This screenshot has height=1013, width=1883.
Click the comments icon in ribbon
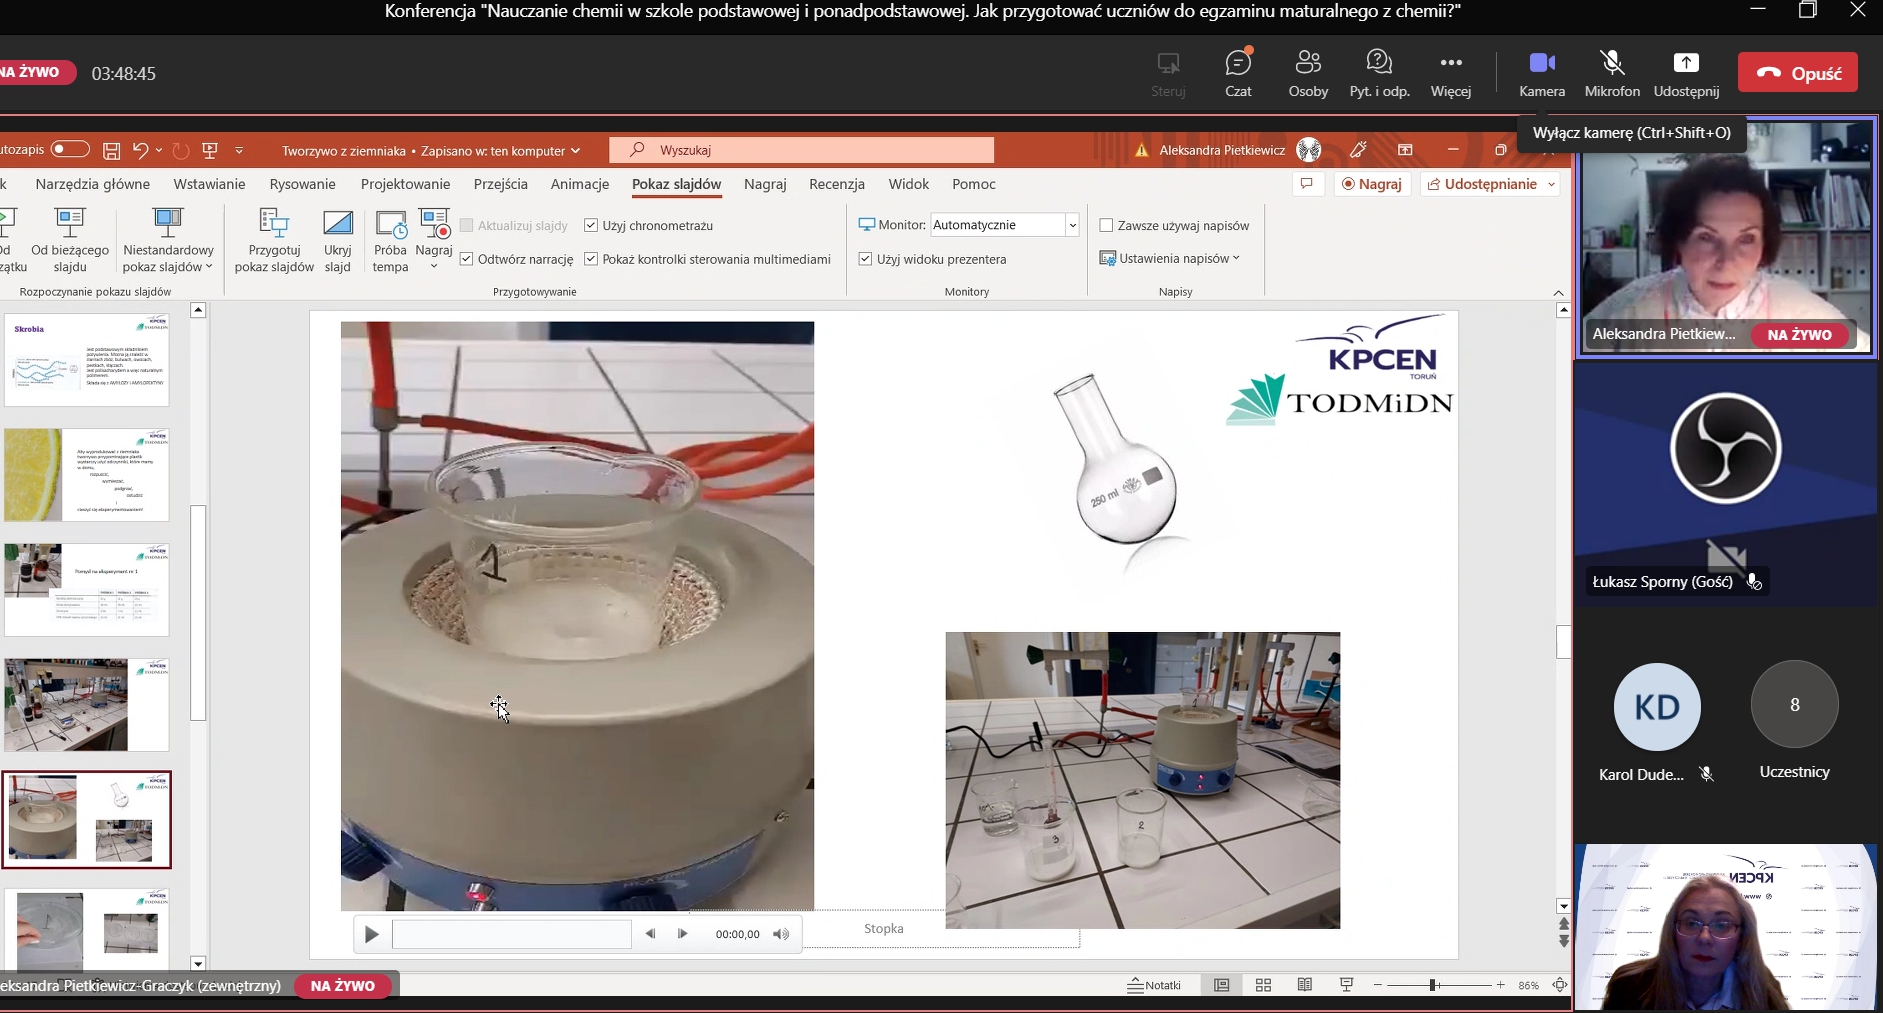[x=1306, y=184]
